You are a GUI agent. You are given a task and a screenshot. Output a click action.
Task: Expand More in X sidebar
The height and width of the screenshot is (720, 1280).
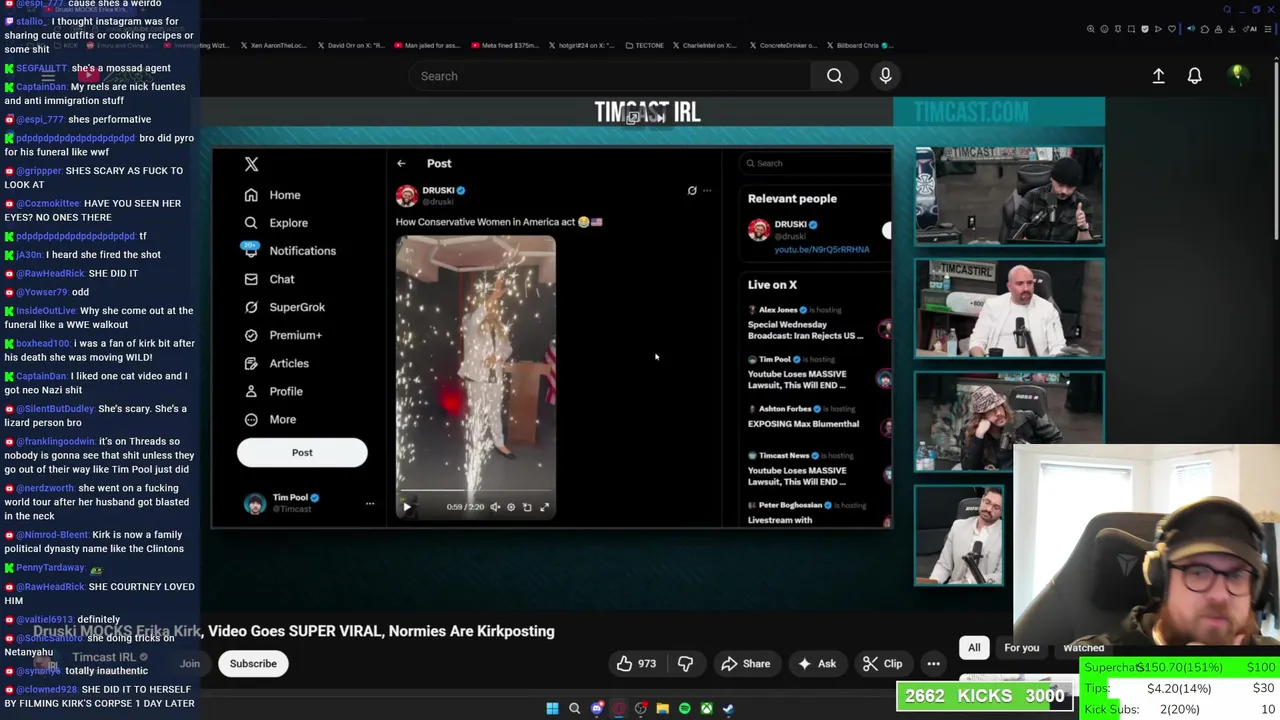coord(270,419)
